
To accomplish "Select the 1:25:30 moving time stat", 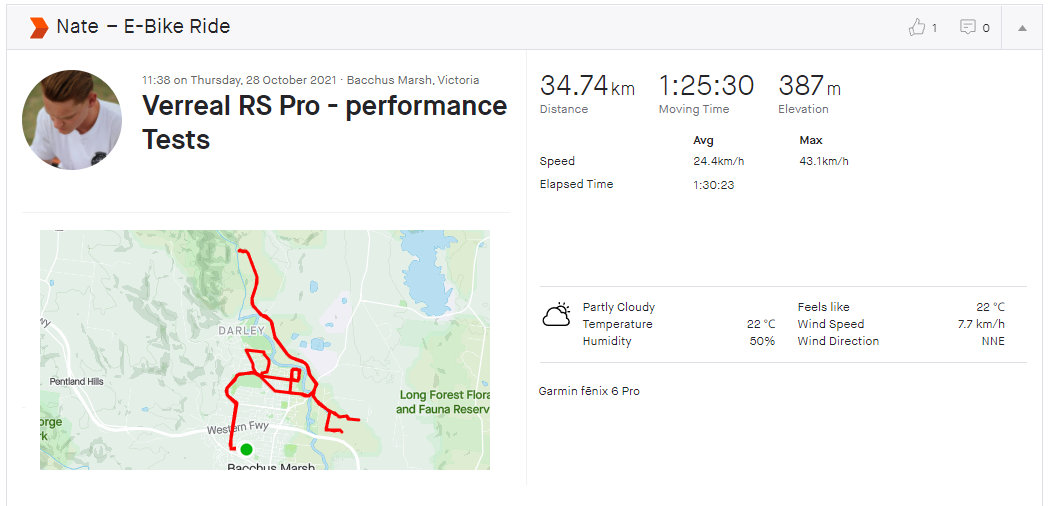I will click(x=706, y=94).
